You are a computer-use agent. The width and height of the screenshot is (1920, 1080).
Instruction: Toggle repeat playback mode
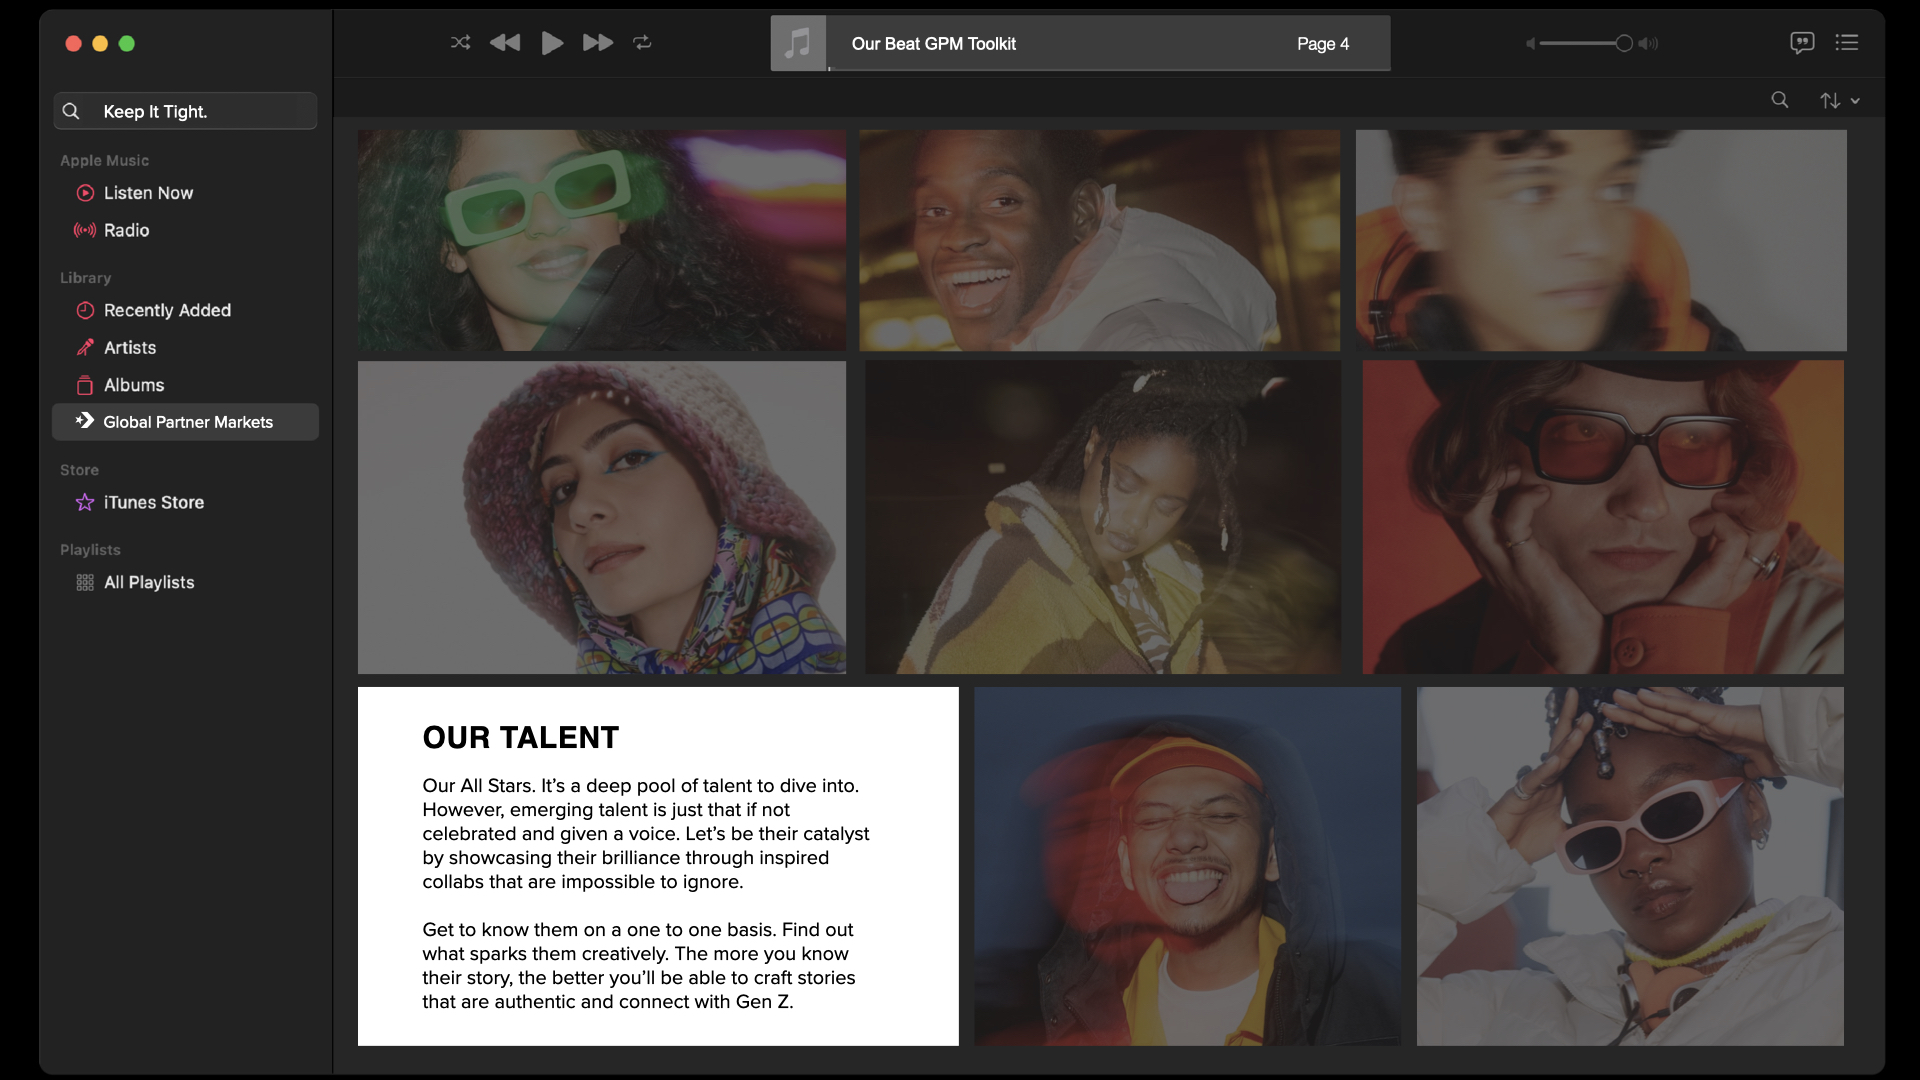642,43
